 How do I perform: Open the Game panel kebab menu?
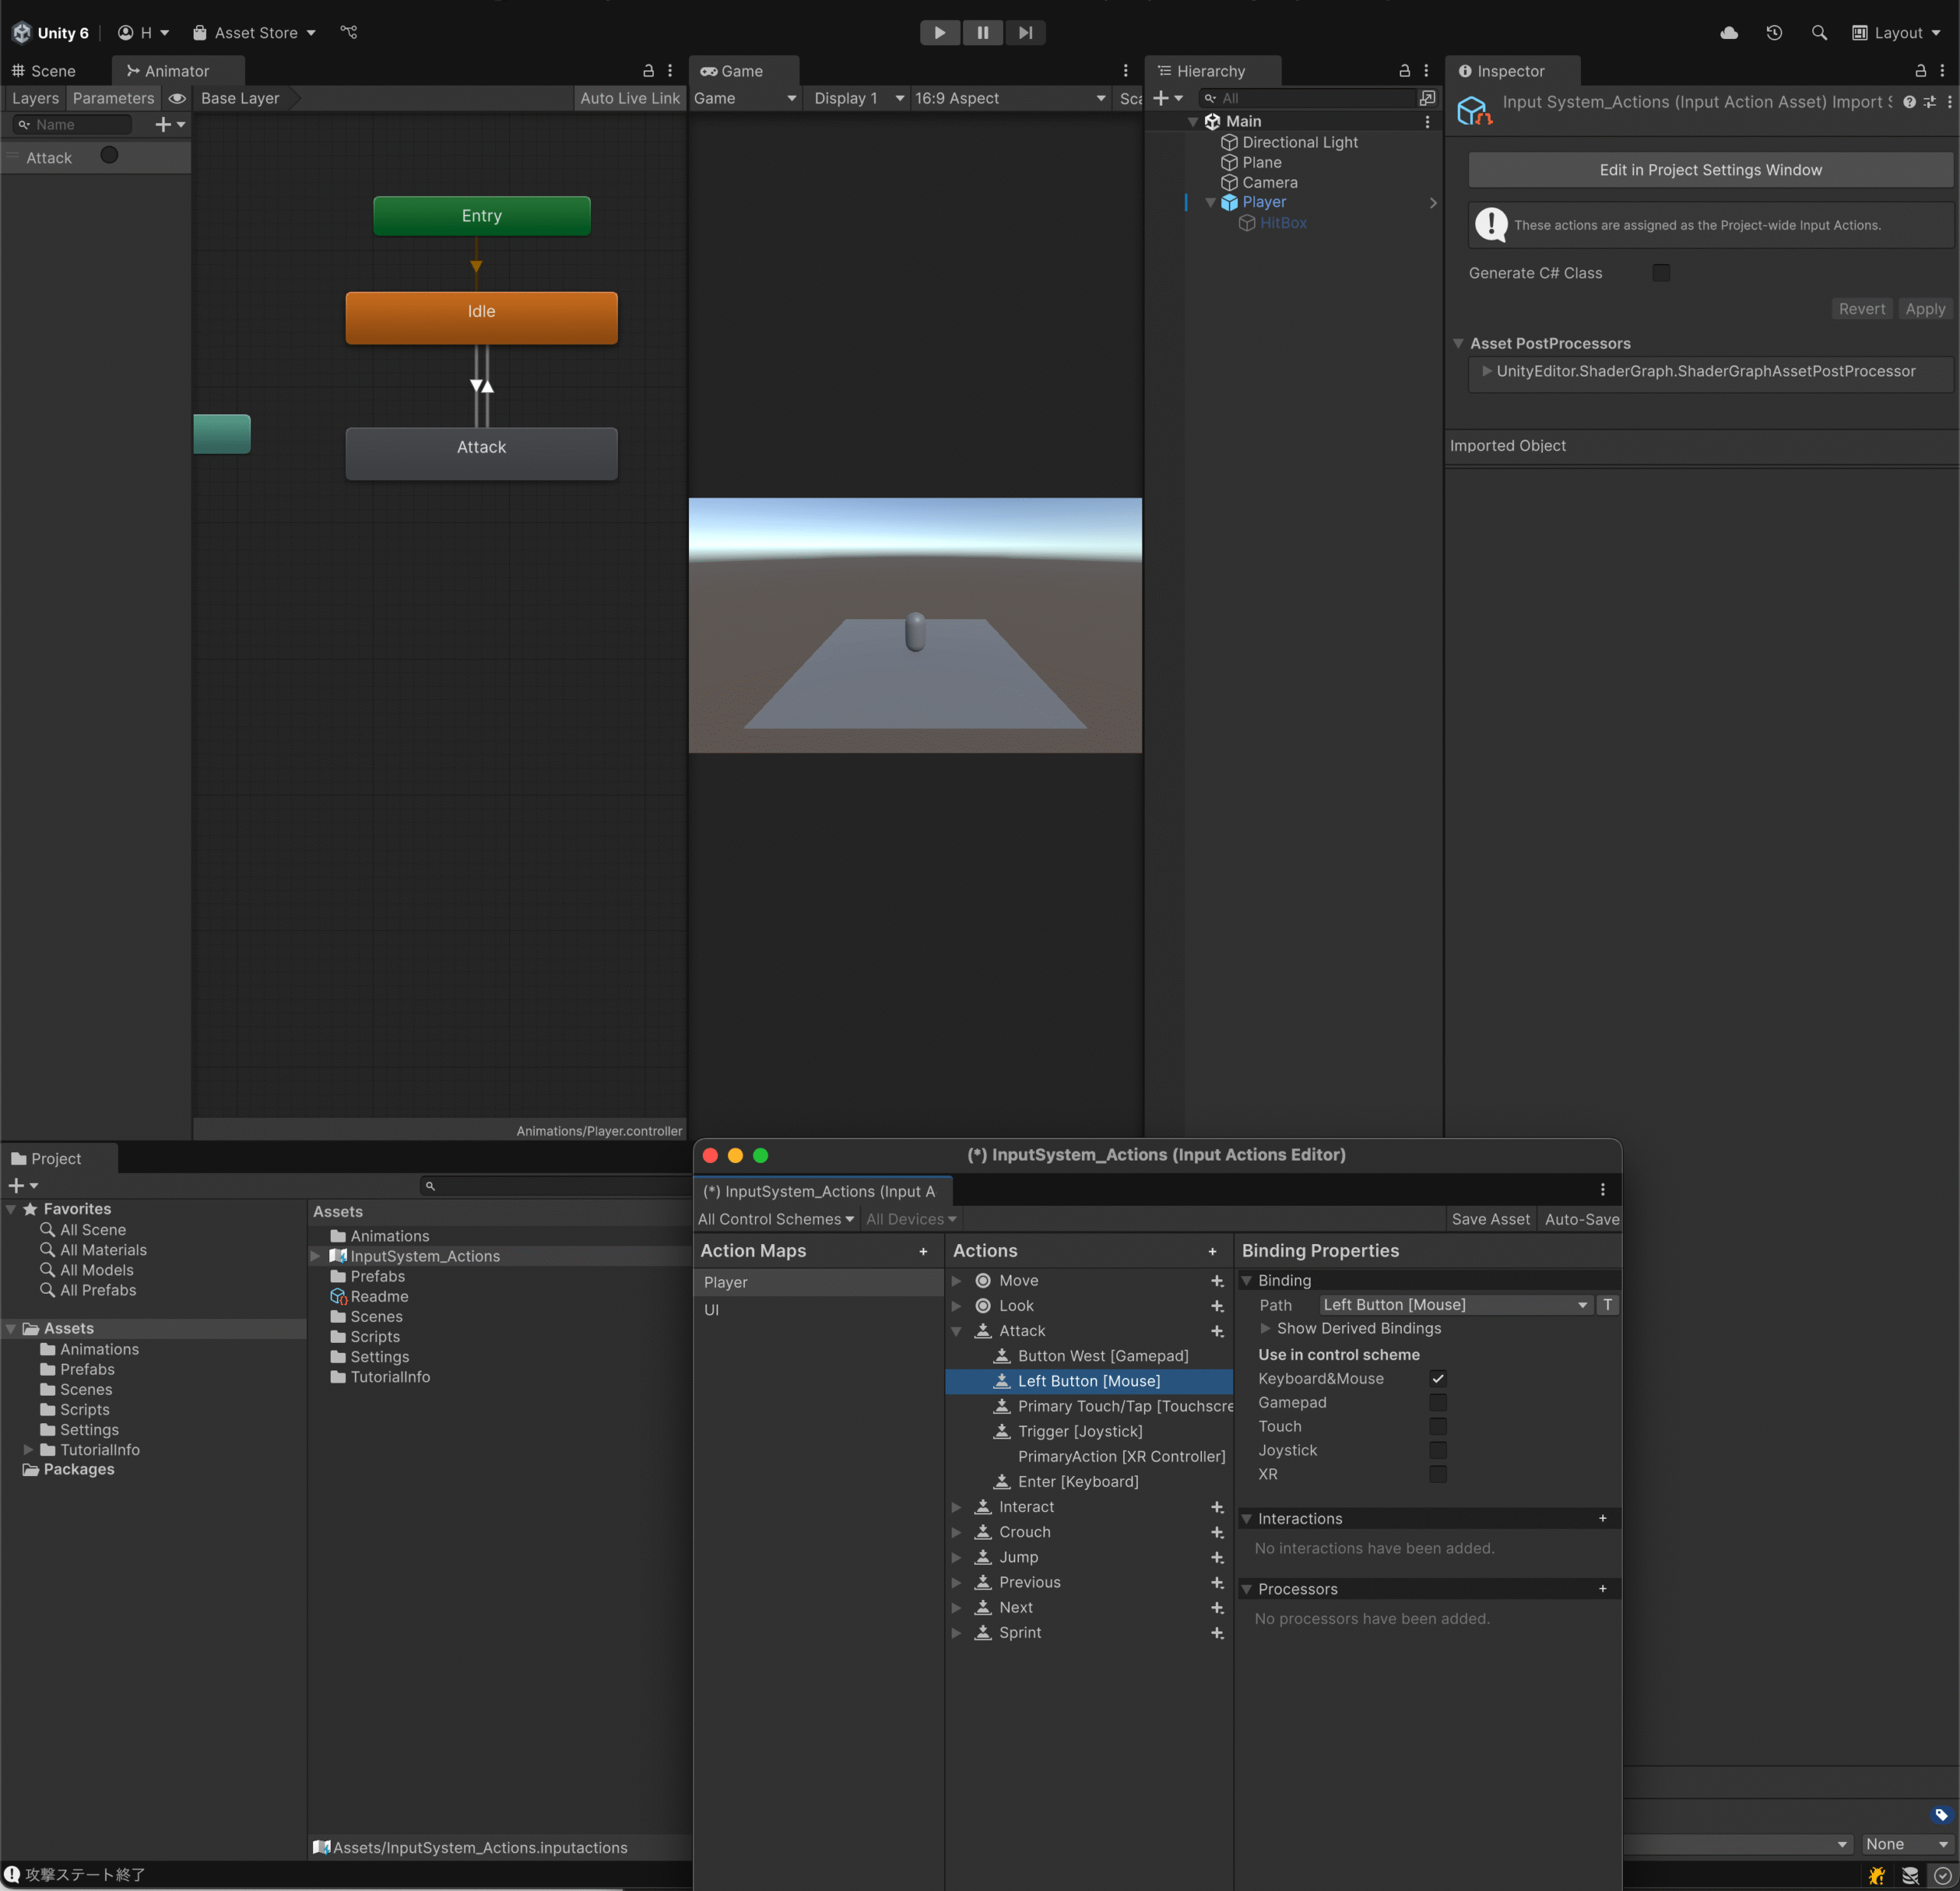(1125, 71)
